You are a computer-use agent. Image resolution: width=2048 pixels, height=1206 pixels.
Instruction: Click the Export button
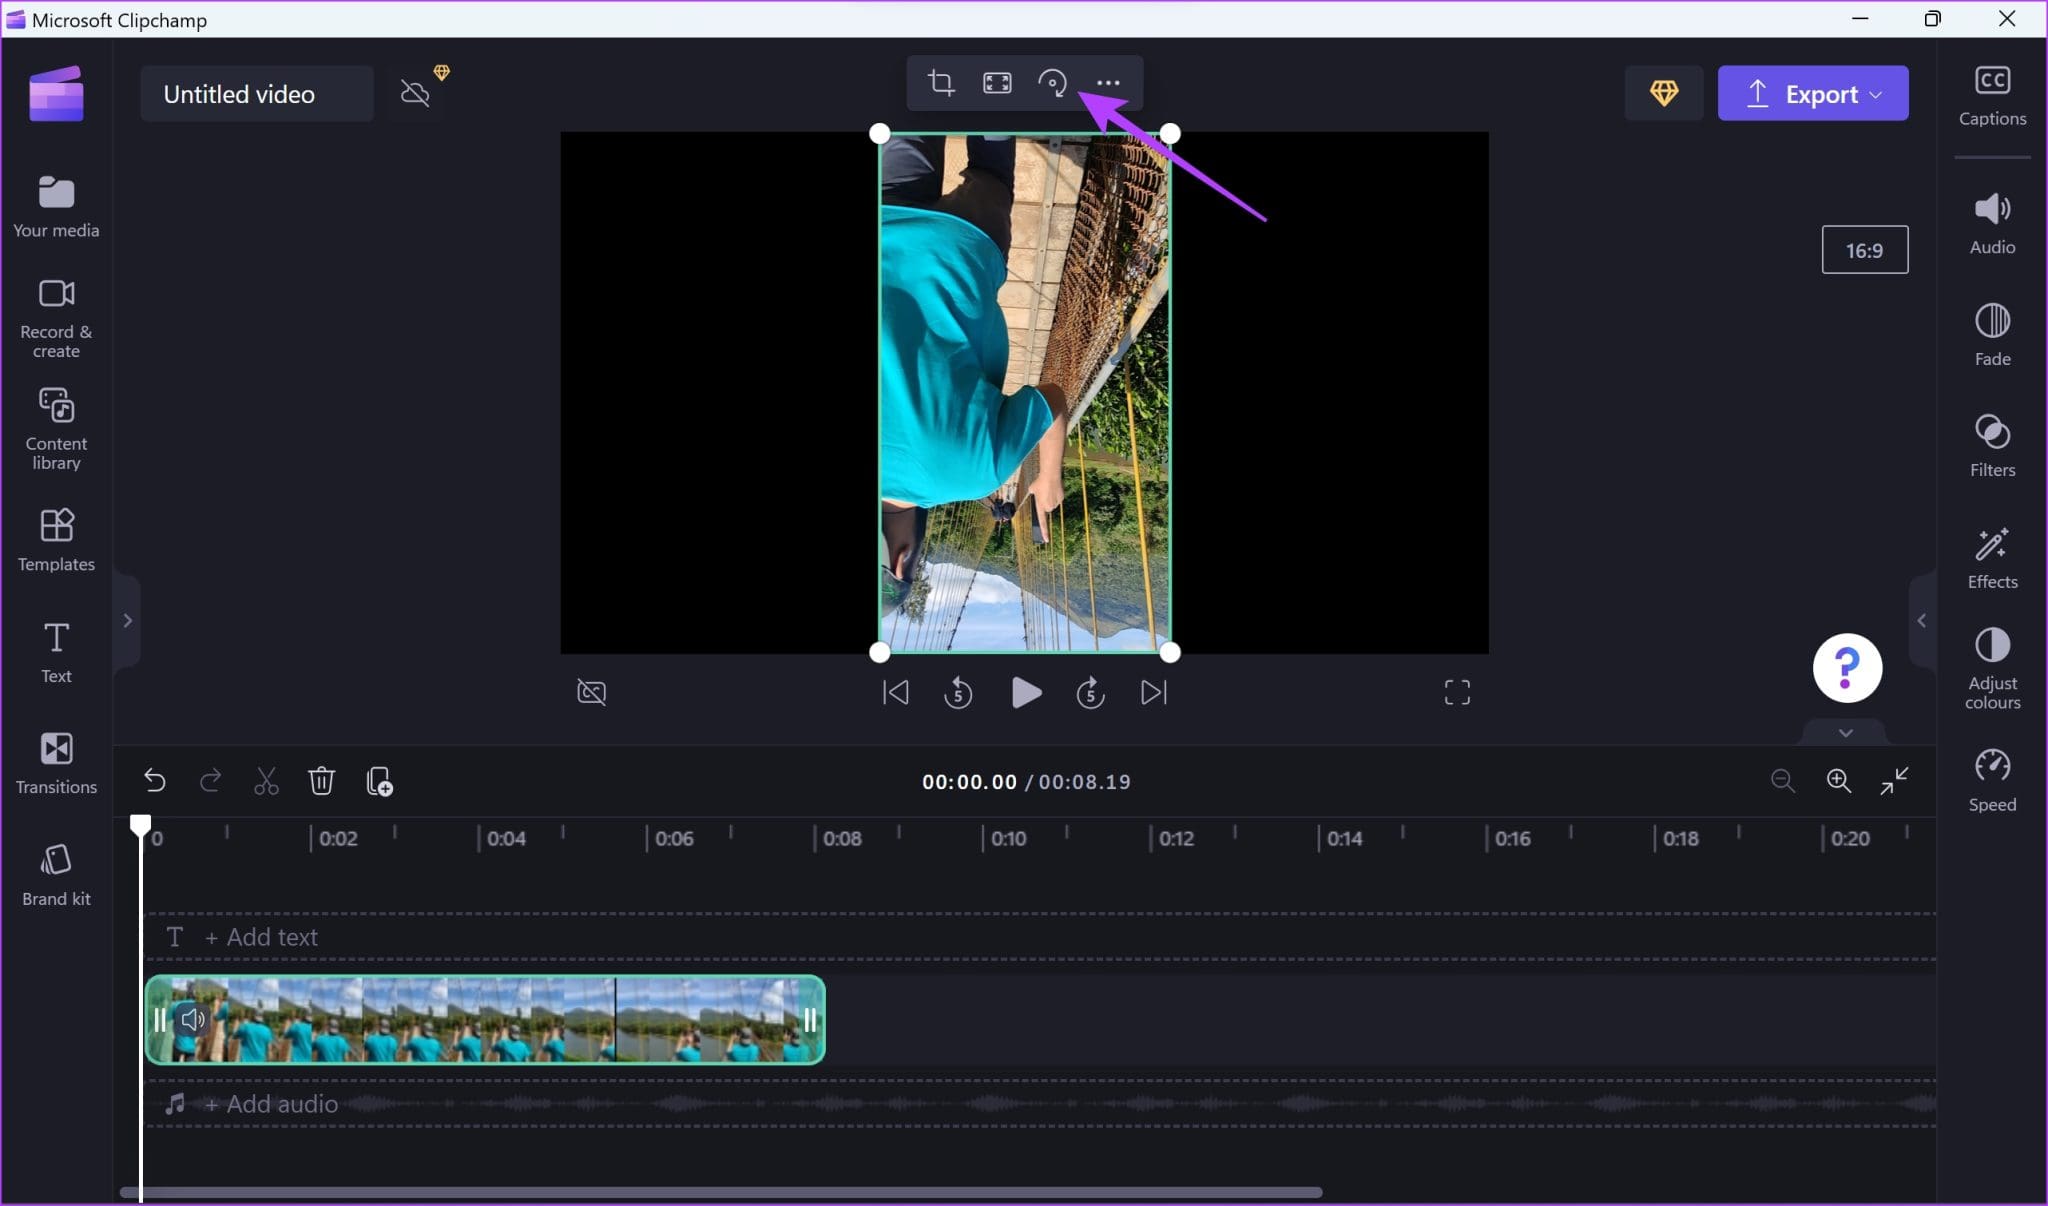1812,94
